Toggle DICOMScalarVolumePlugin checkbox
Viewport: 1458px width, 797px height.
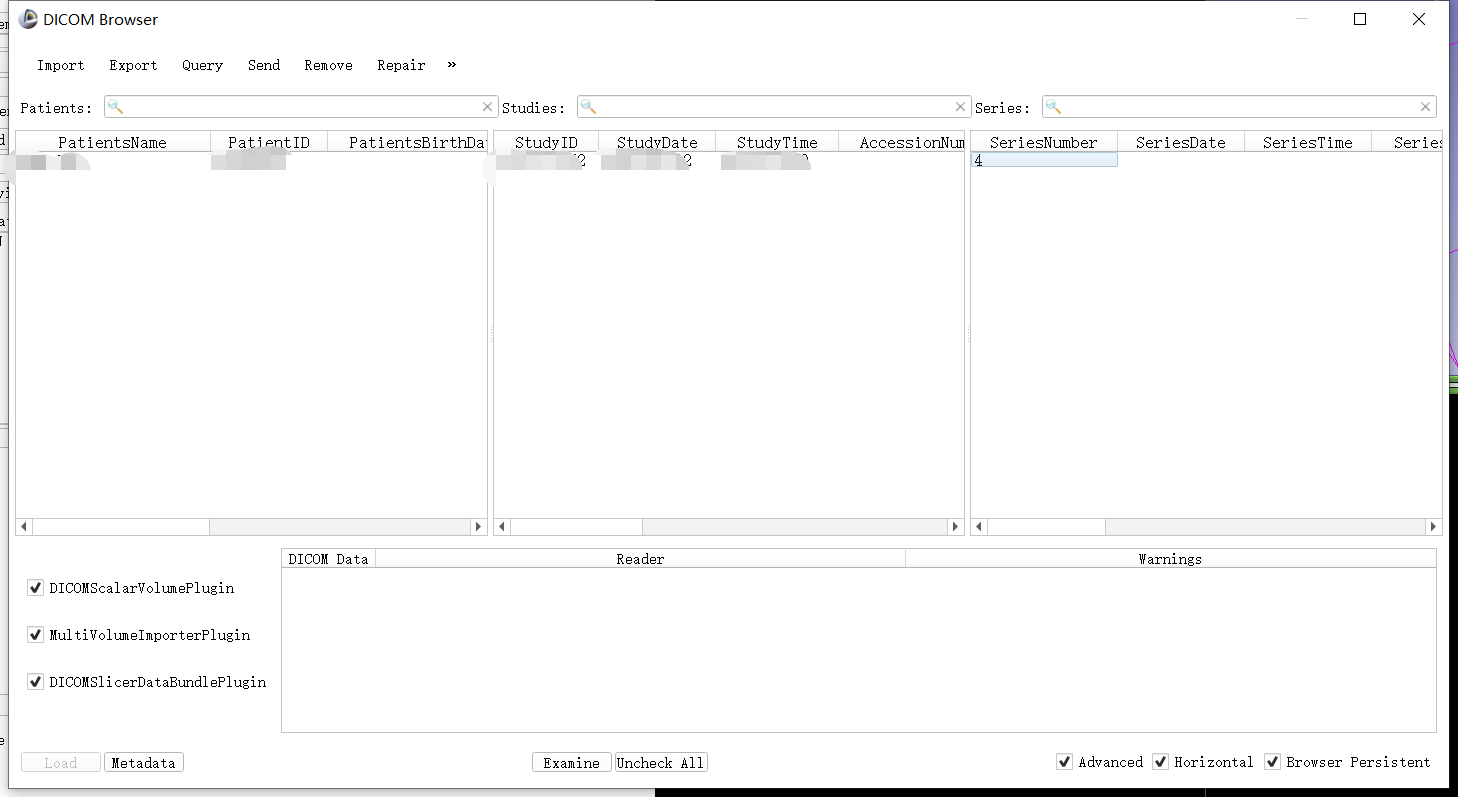[x=36, y=588]
